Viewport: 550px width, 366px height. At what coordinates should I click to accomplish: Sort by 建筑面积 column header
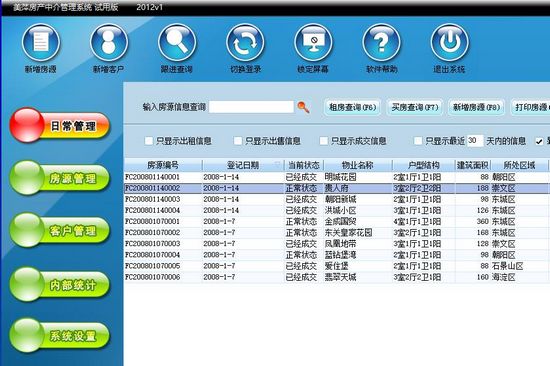coord(472,165)
